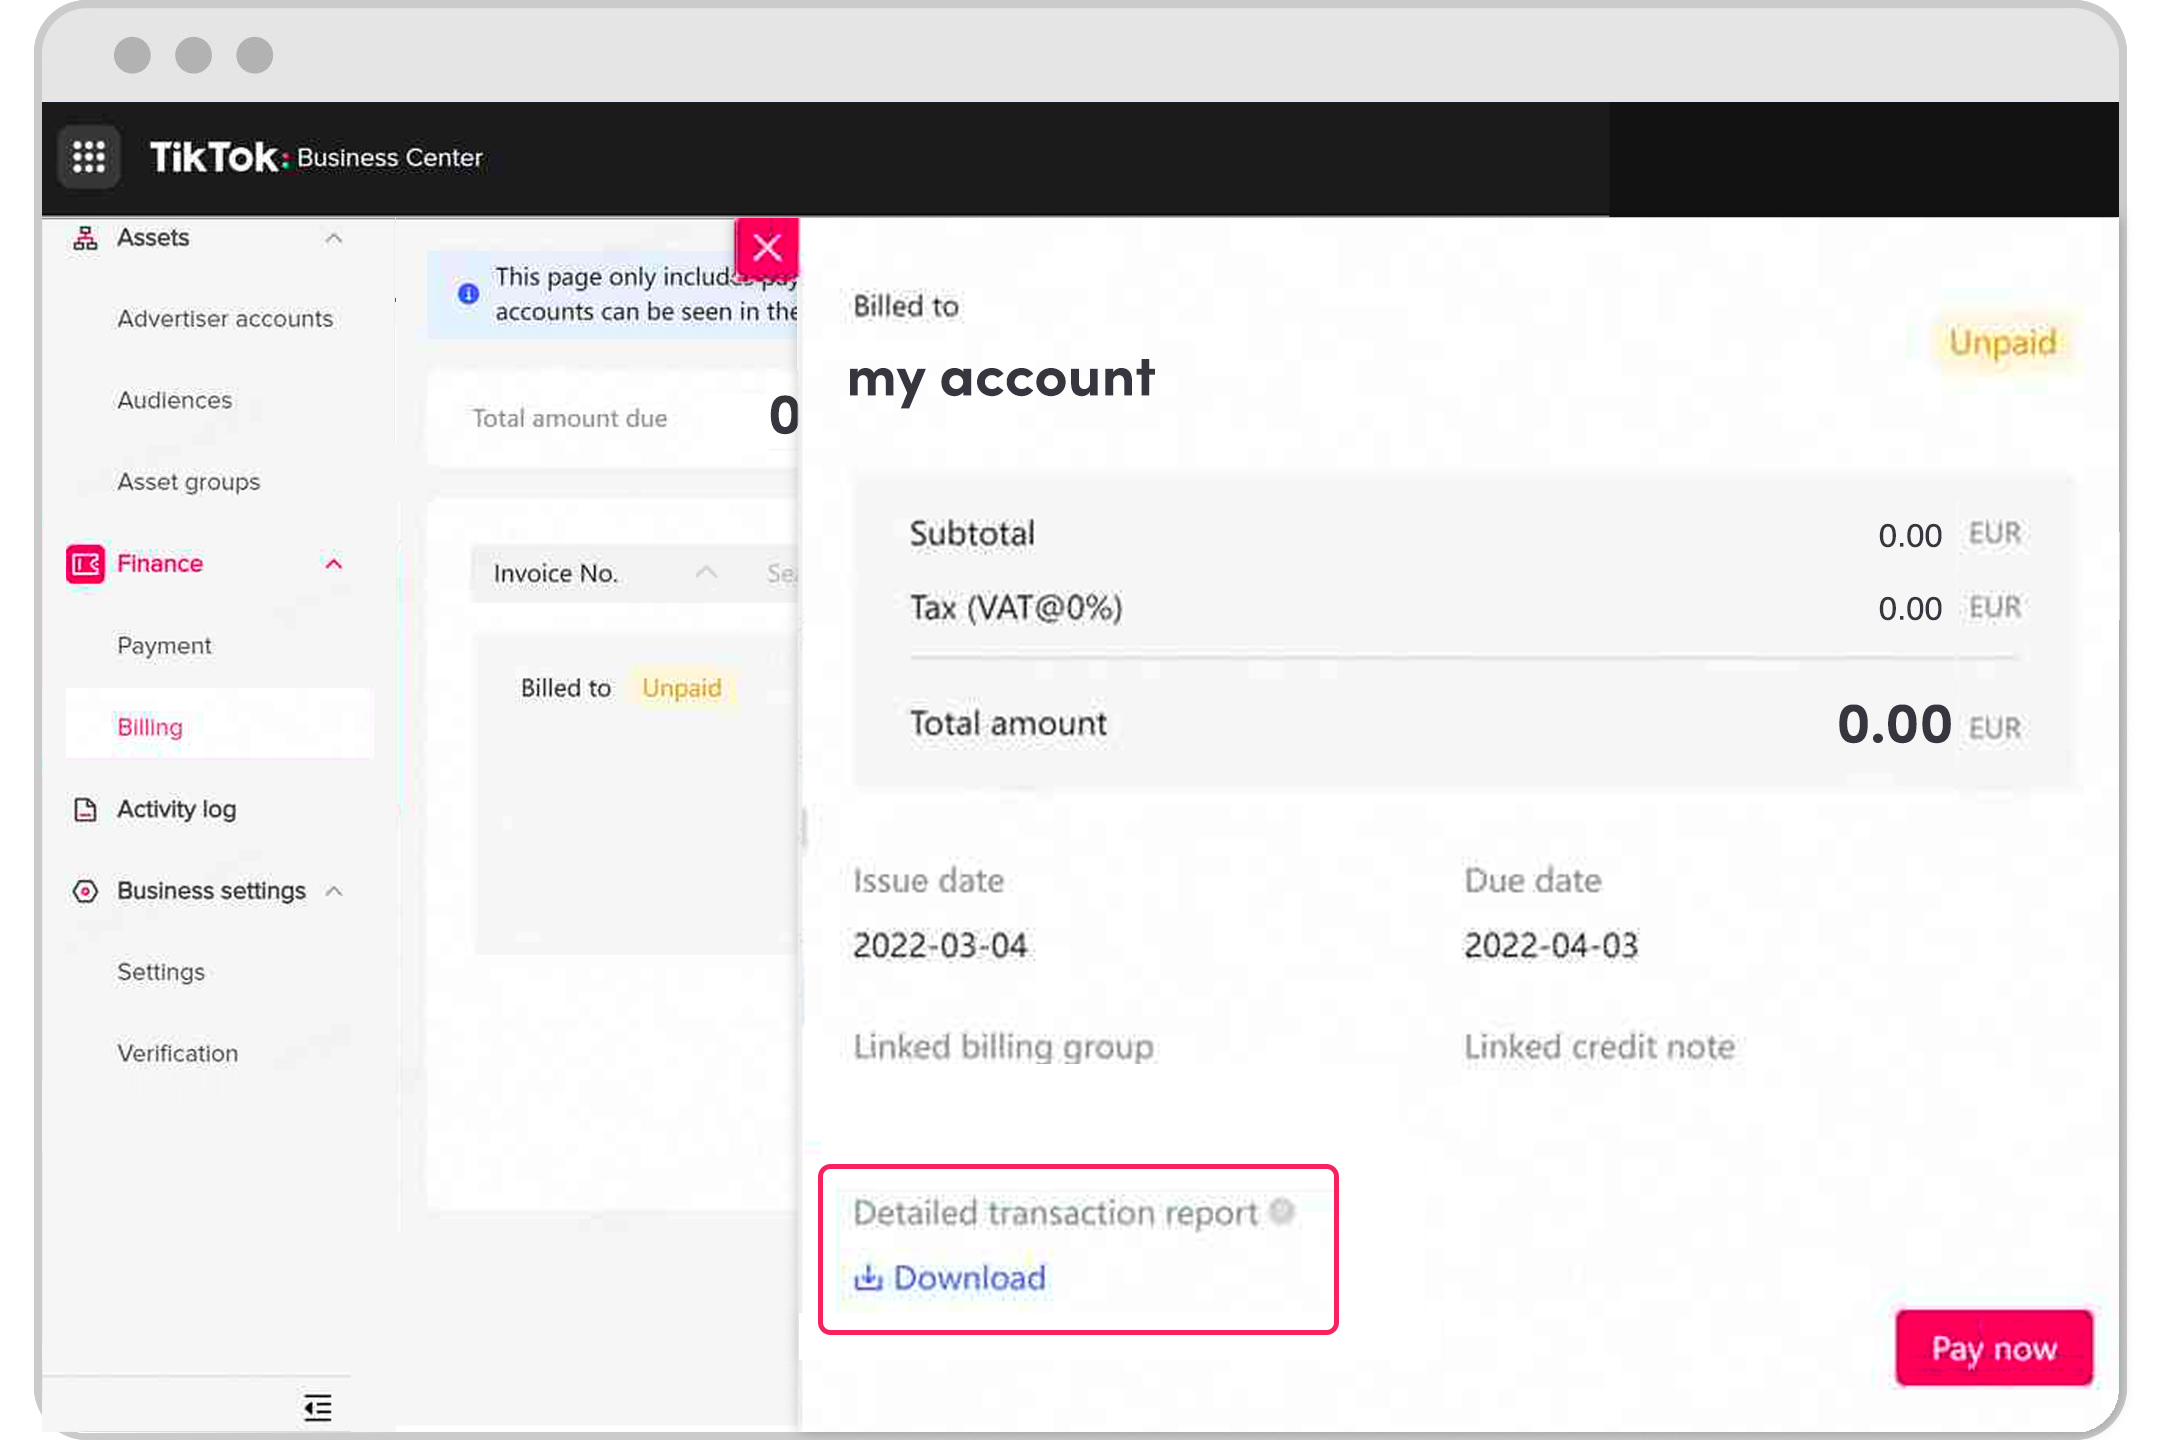Viewport: 2160px width, 1440px height.
Task: Click the Pay now button
Action: coord(1993,1347)
